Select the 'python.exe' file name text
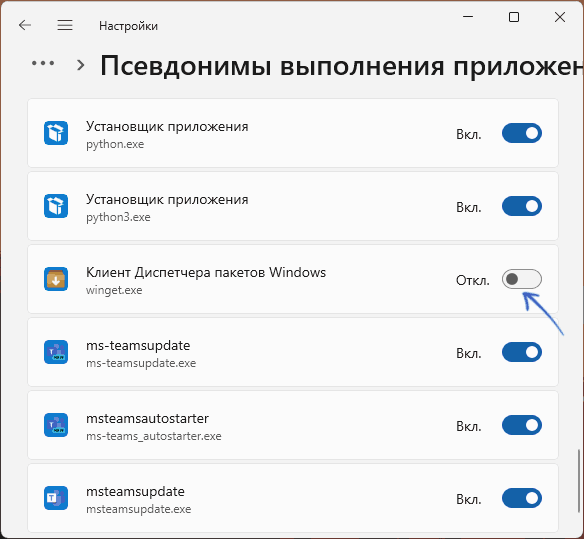The image size is (584, 539). click(115, 144)
